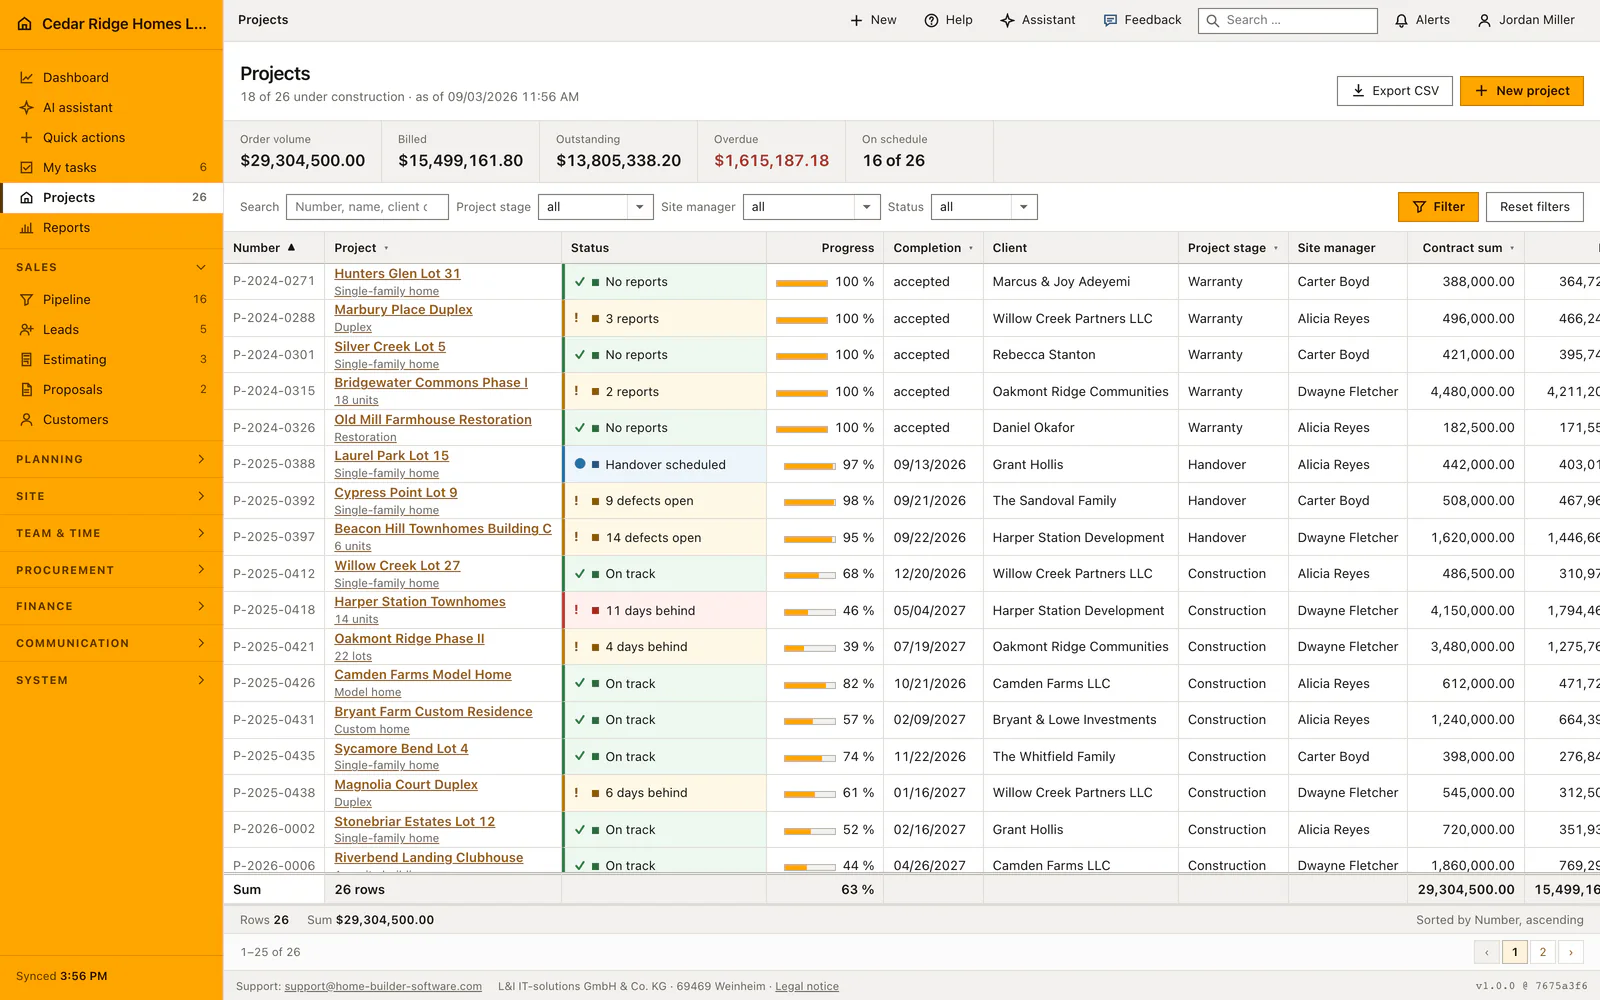Expand the FINANCE sidebar section
Image resolution: width=1600 pixels, height=1000 pixels.
[x=111, y=606]
